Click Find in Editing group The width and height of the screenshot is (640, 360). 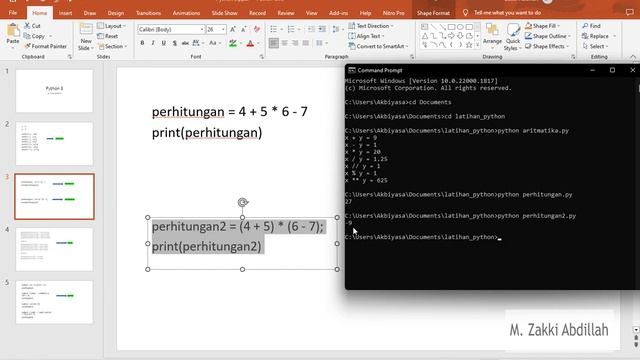pos(592,26)
